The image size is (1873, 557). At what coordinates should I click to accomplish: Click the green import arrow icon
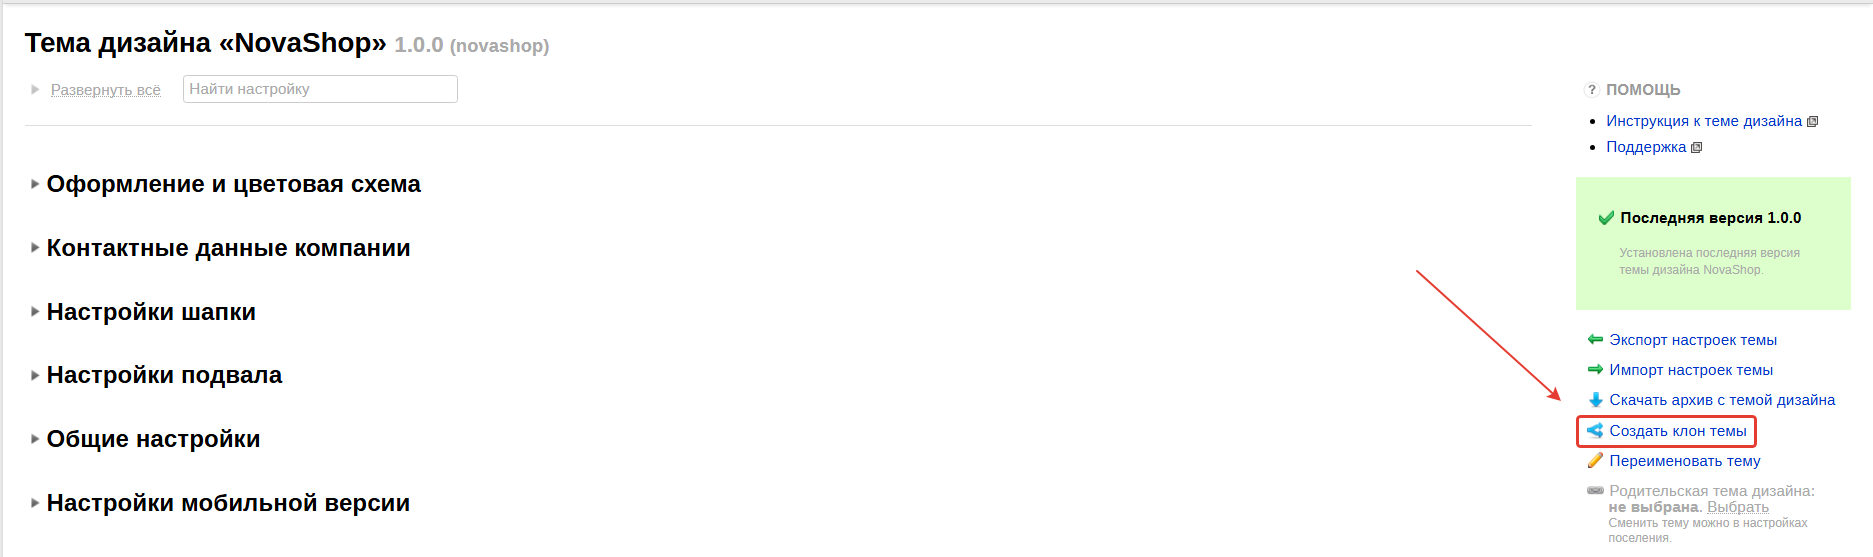tap(1595, 370)
